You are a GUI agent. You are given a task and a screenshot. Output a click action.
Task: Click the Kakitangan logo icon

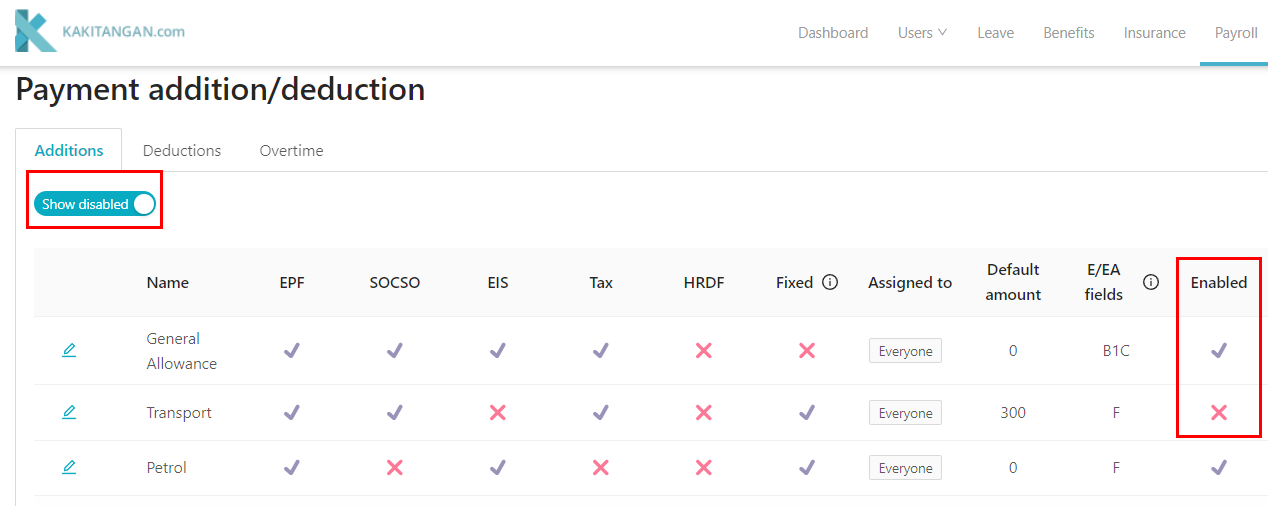(35, 31)
